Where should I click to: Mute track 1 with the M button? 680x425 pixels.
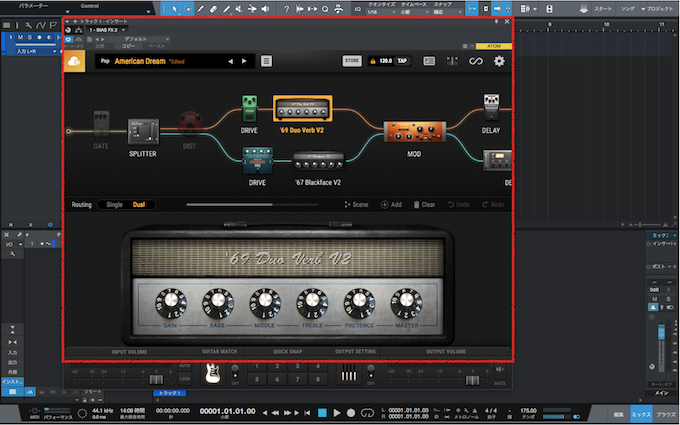20,38
